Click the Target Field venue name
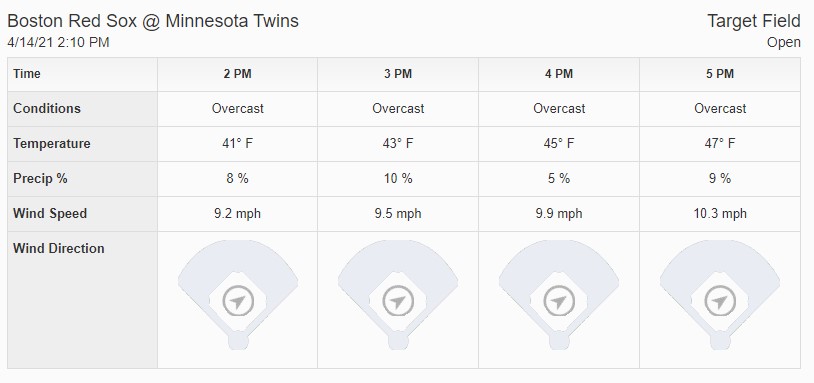This screenshot has width=814, height=383. pos(754,21)
